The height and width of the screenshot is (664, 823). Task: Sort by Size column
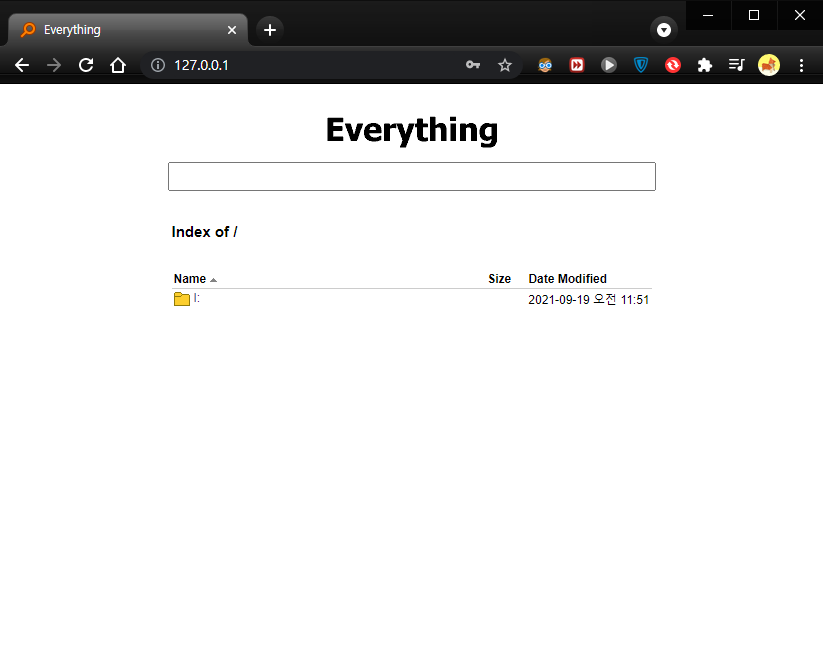(x=499, y=279)
